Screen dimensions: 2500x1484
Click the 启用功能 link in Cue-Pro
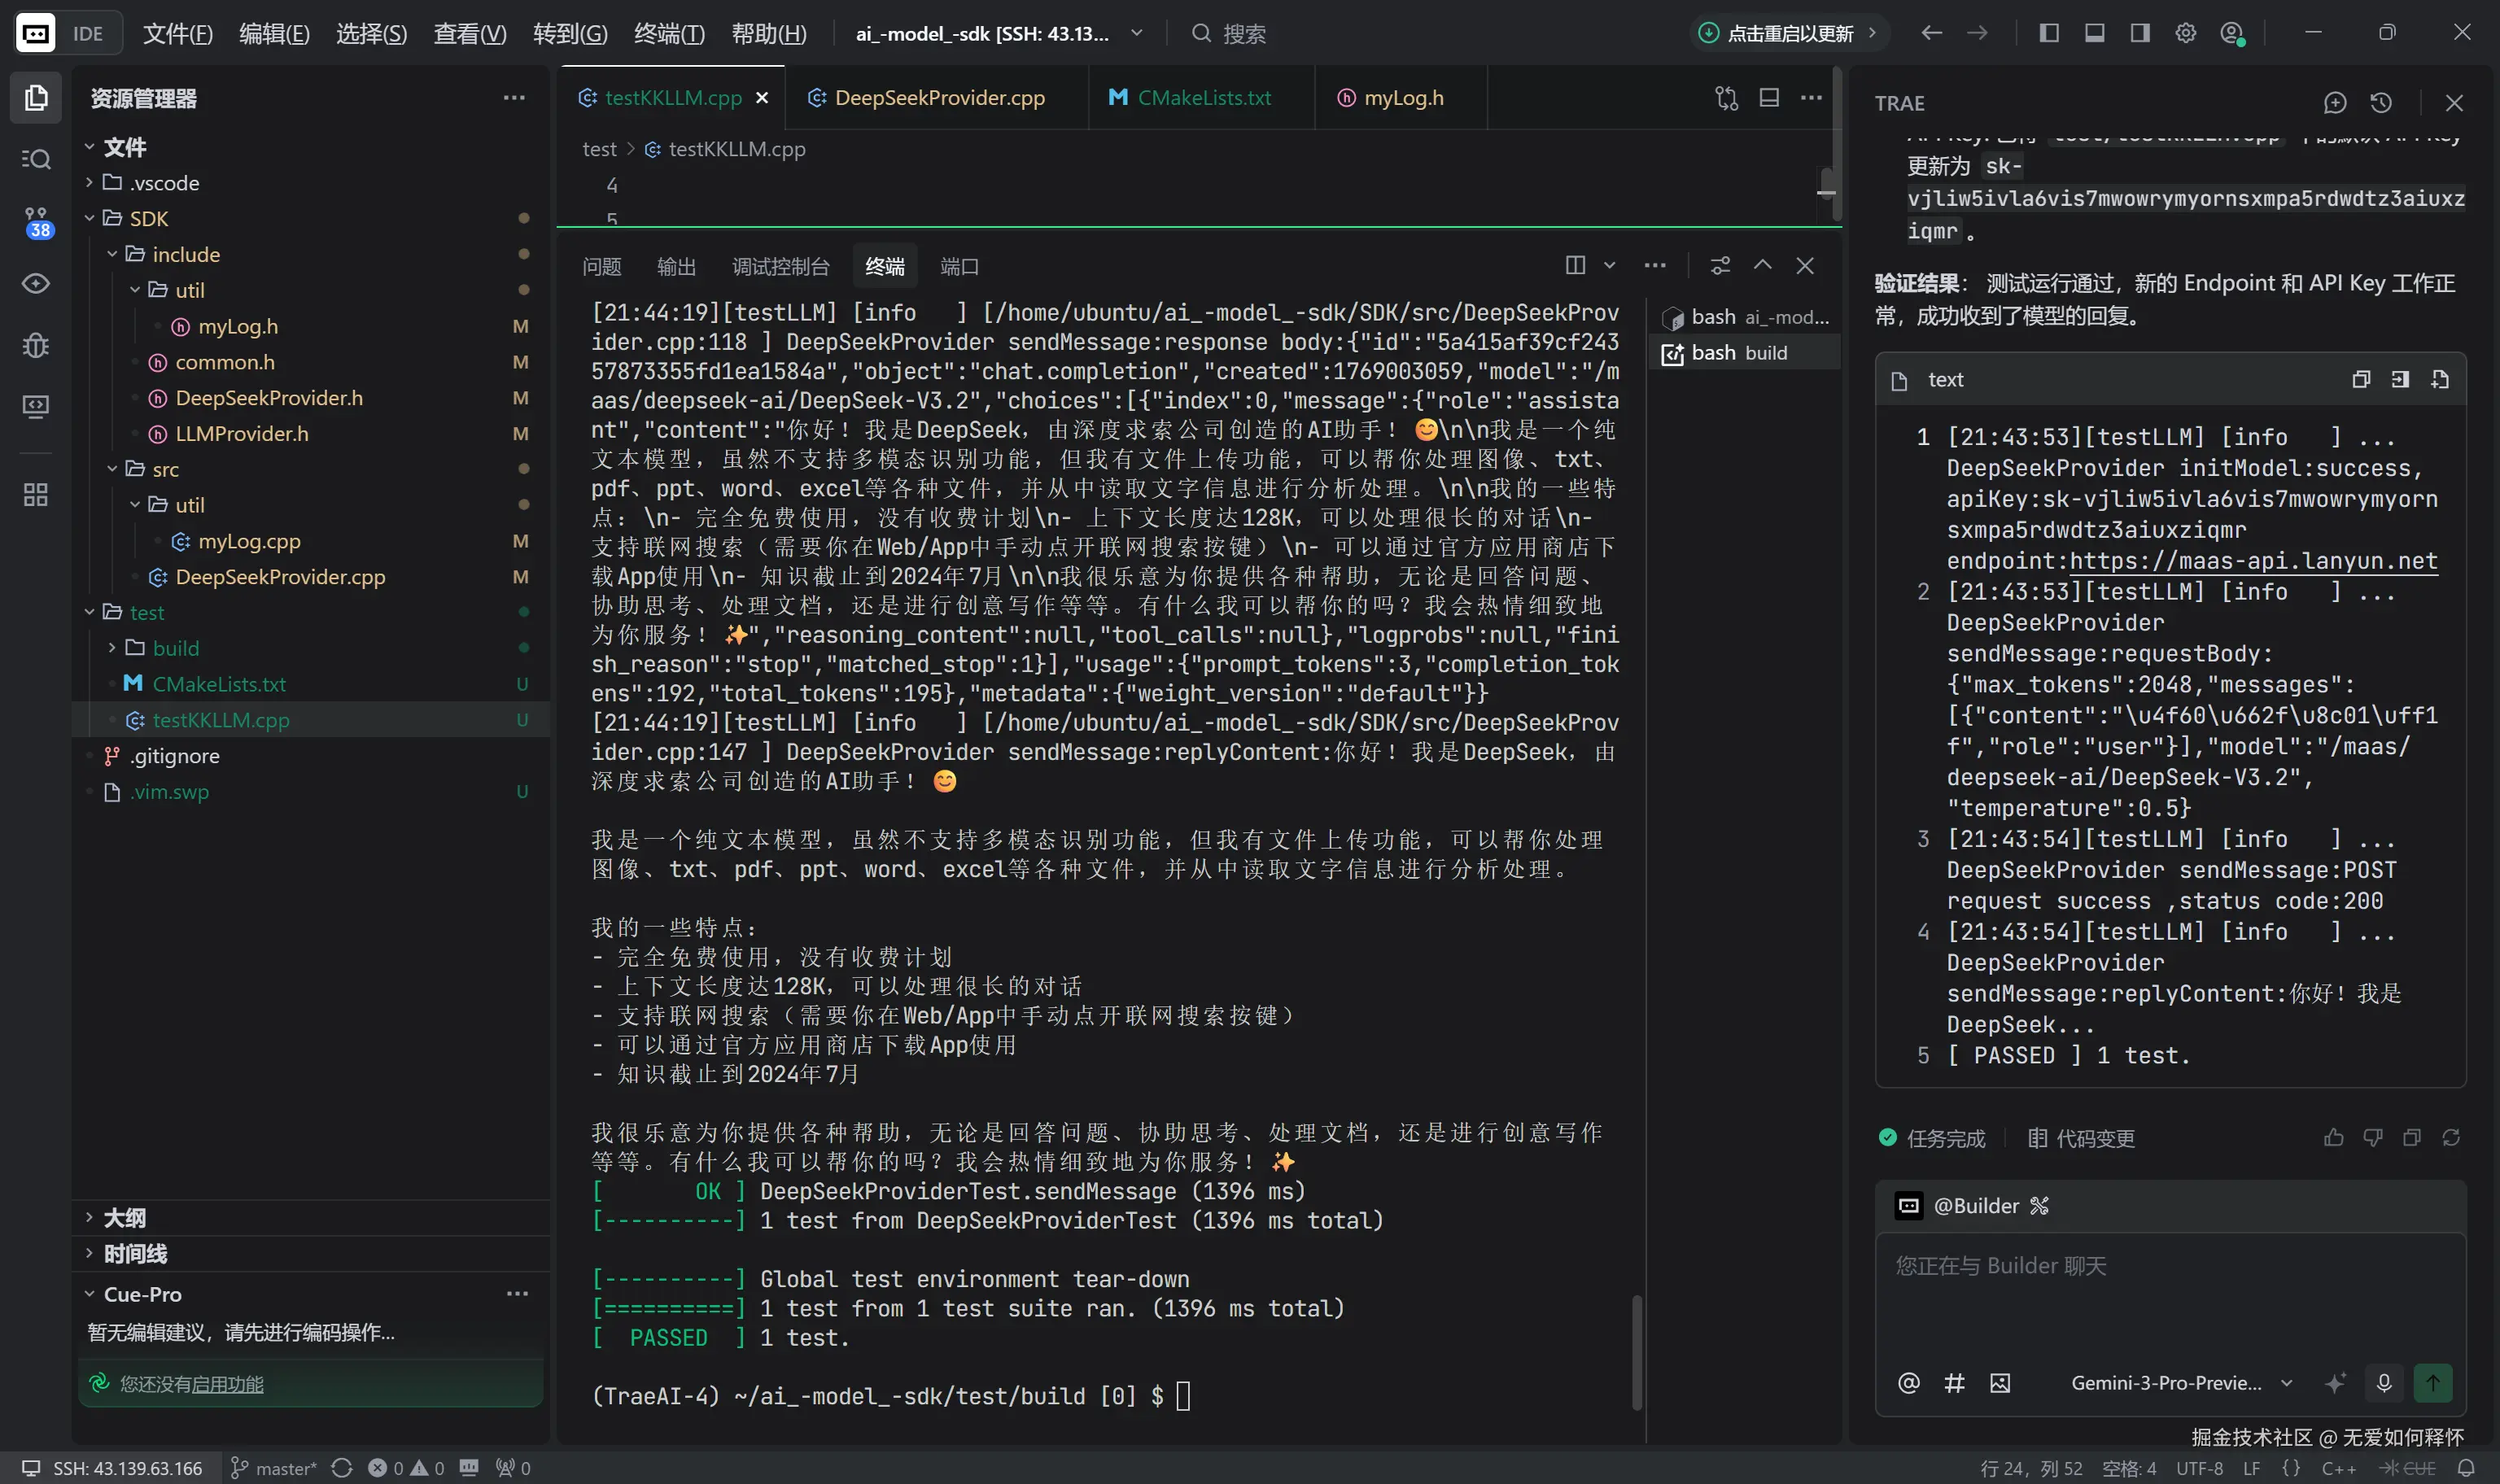tap(227, 1384)
